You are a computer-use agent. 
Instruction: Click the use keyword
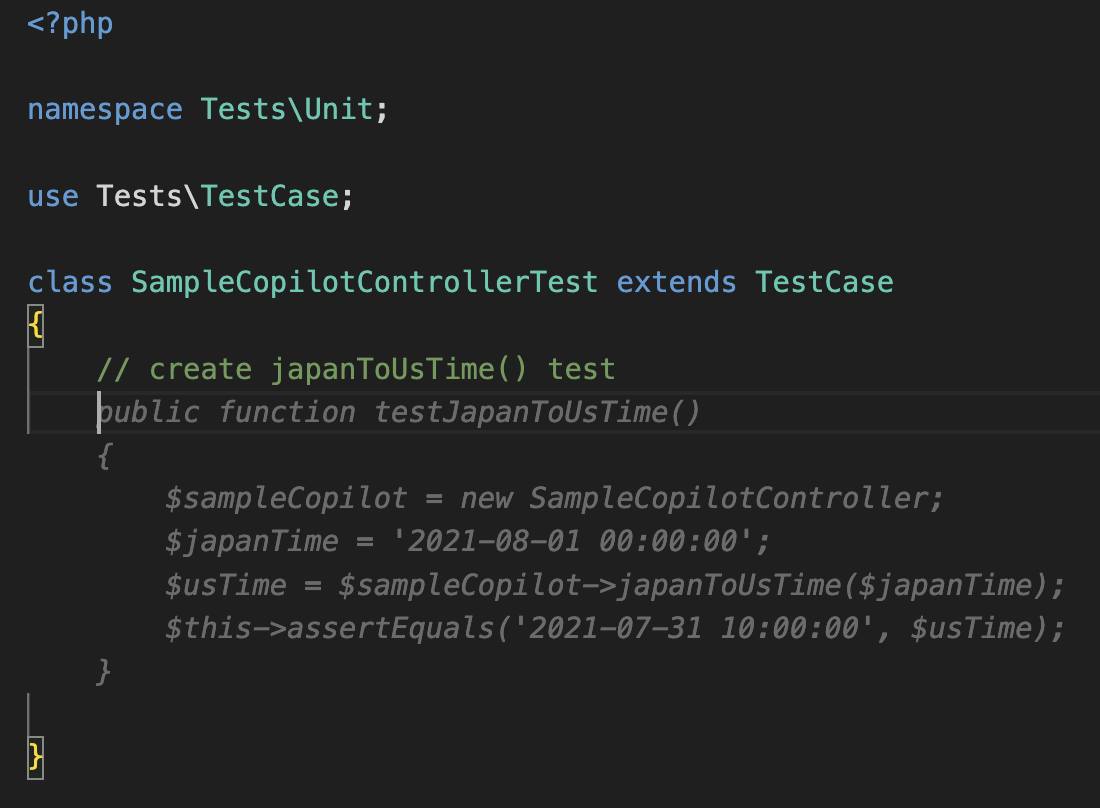pos(53,196)
